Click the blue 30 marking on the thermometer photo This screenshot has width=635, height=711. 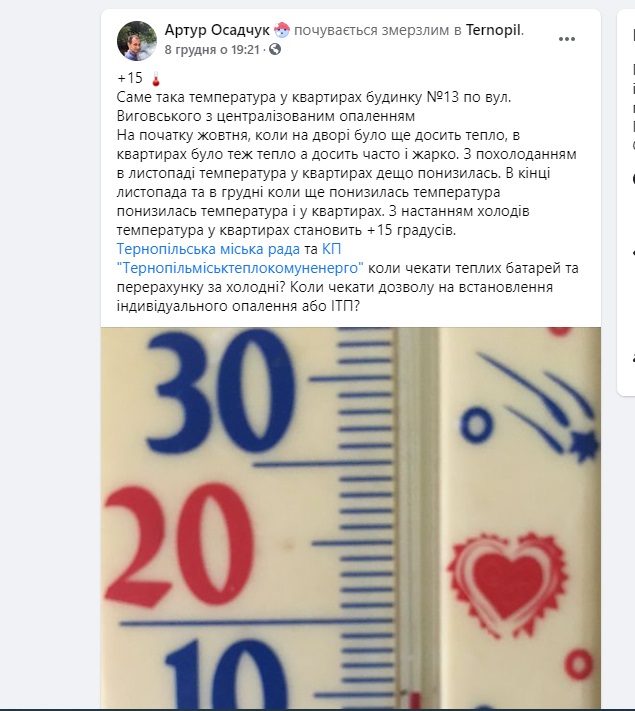point(221,391)
